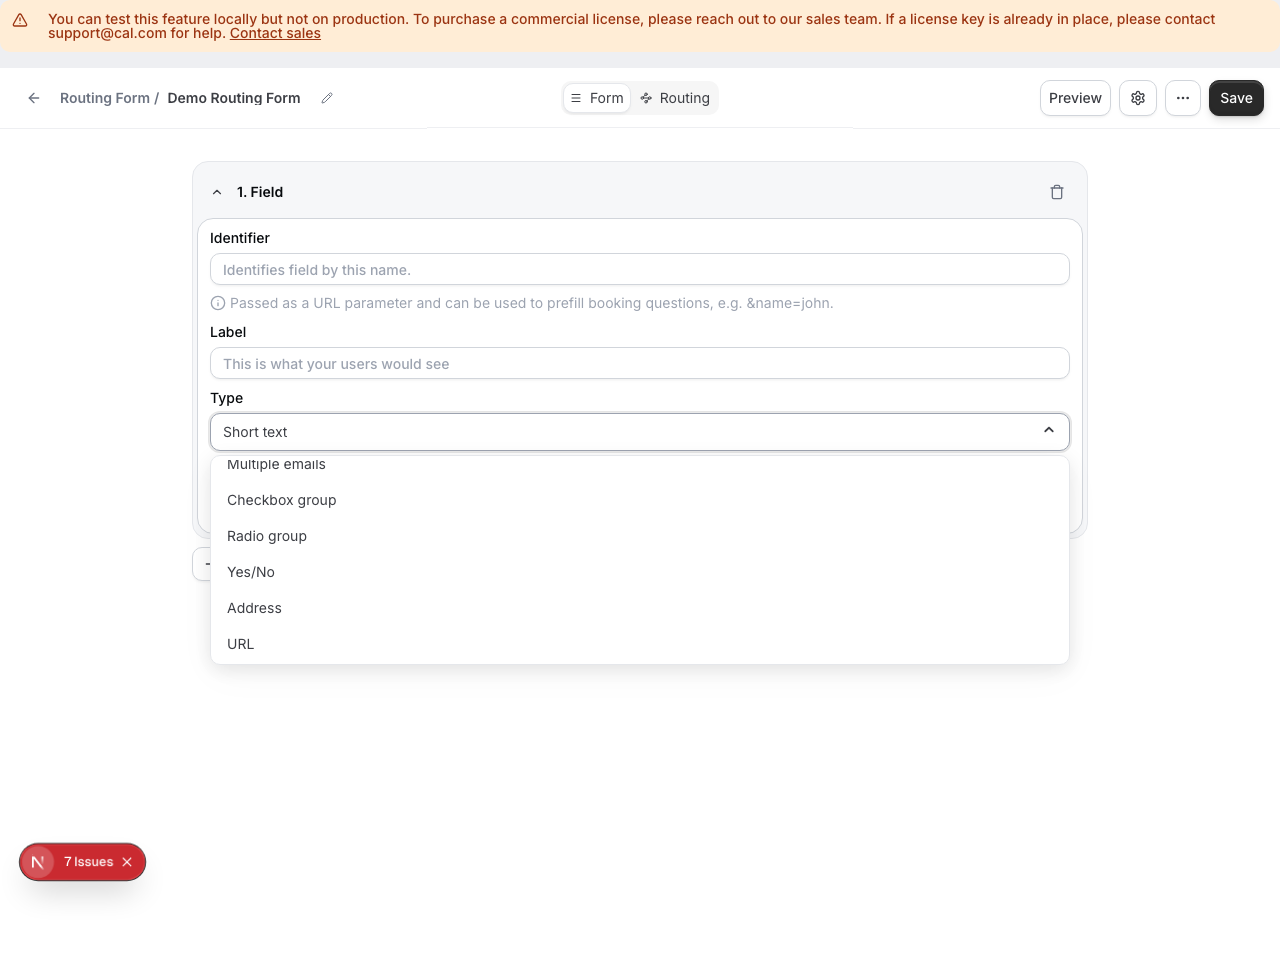Click into the Identifier input field
The width and height of the screenshot is (1280, 968).
tap(640, 269)
